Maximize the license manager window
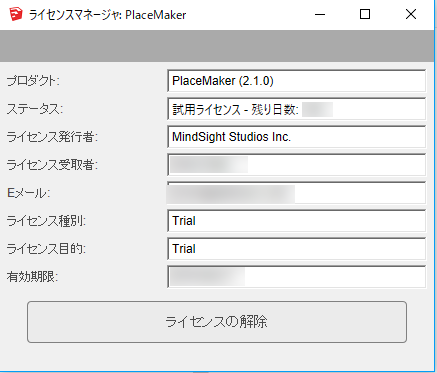The width and height of the screenshot is (437, 373). pyautogui.click(x=365, y=14)
